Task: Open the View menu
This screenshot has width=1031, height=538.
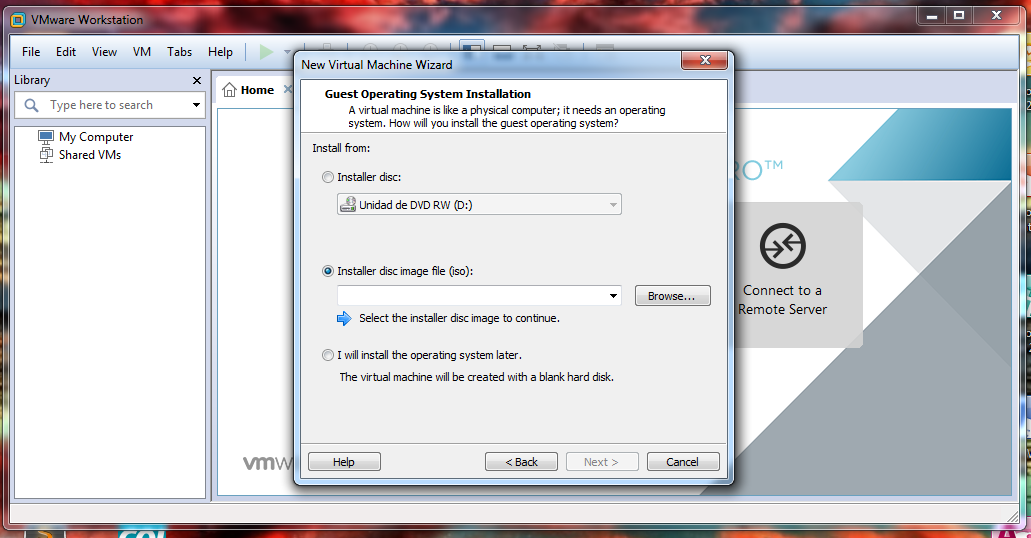Action: tap(104, 52)
